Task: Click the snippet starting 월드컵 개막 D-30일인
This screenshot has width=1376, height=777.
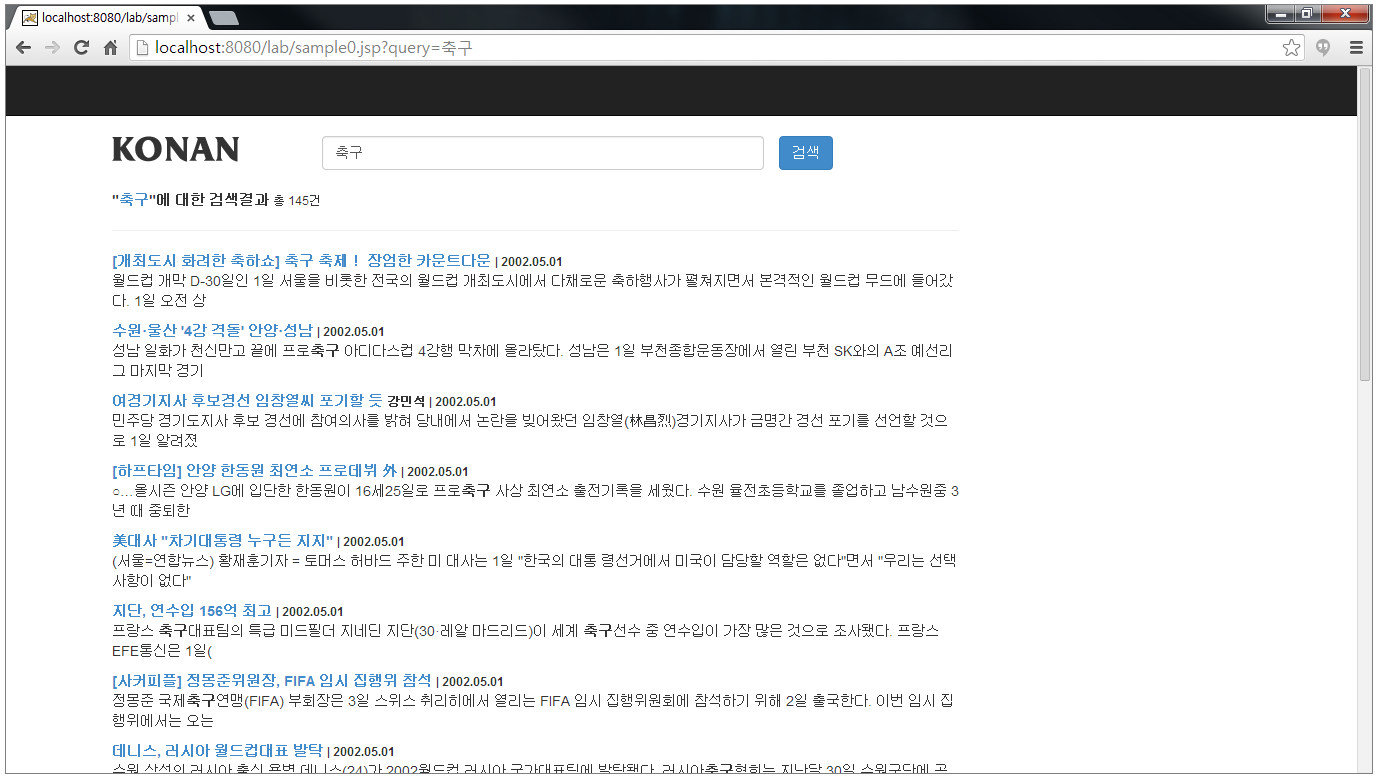Action: [533, 290]
